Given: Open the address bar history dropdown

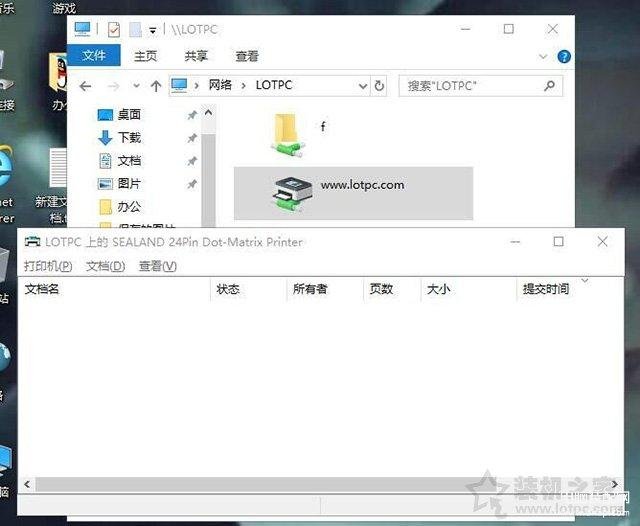Looking at the screenshot, I should click(x=362, y=86).
